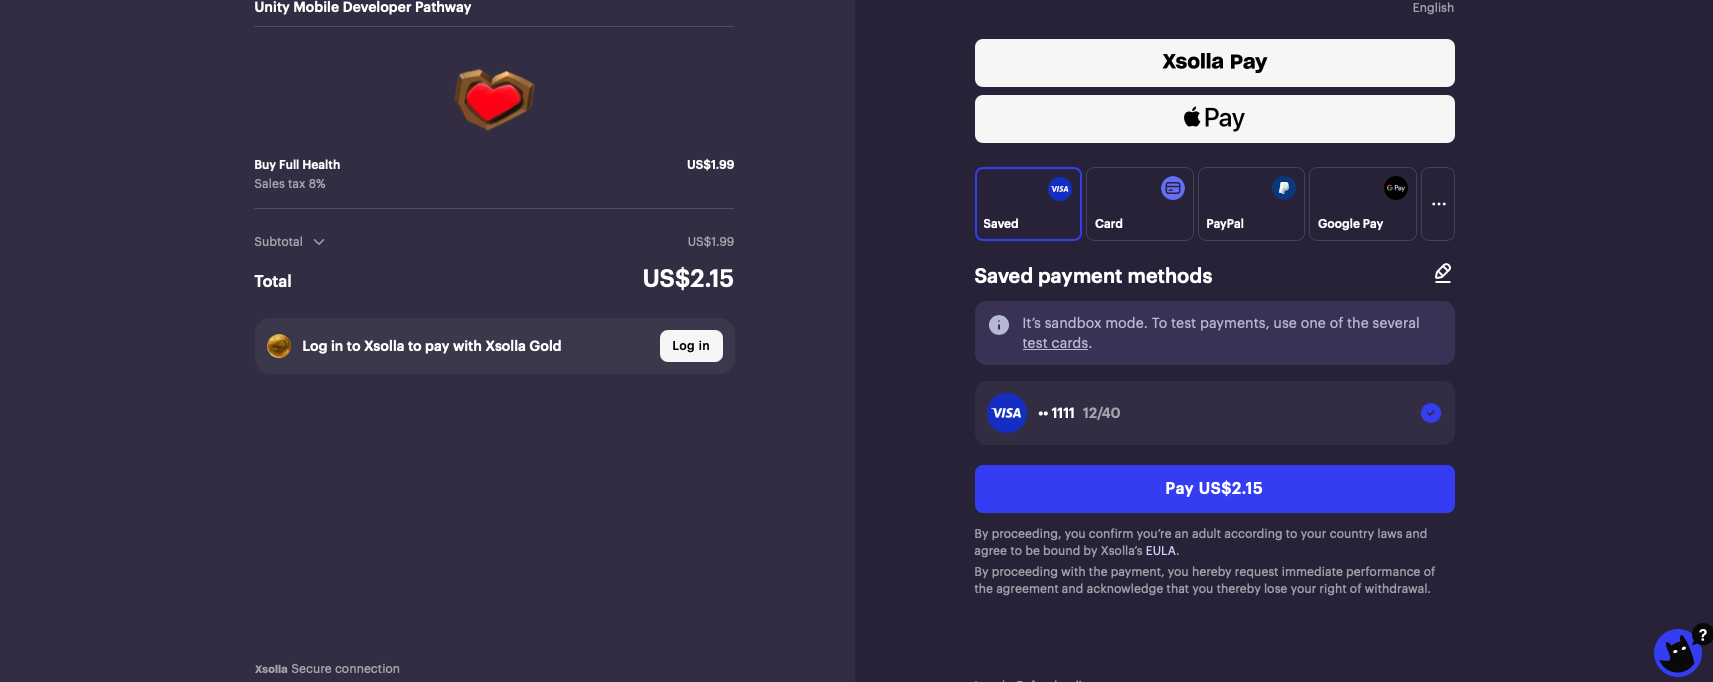
Task: Select the PayPal payment tab
Action: (x=1251, y=204)
